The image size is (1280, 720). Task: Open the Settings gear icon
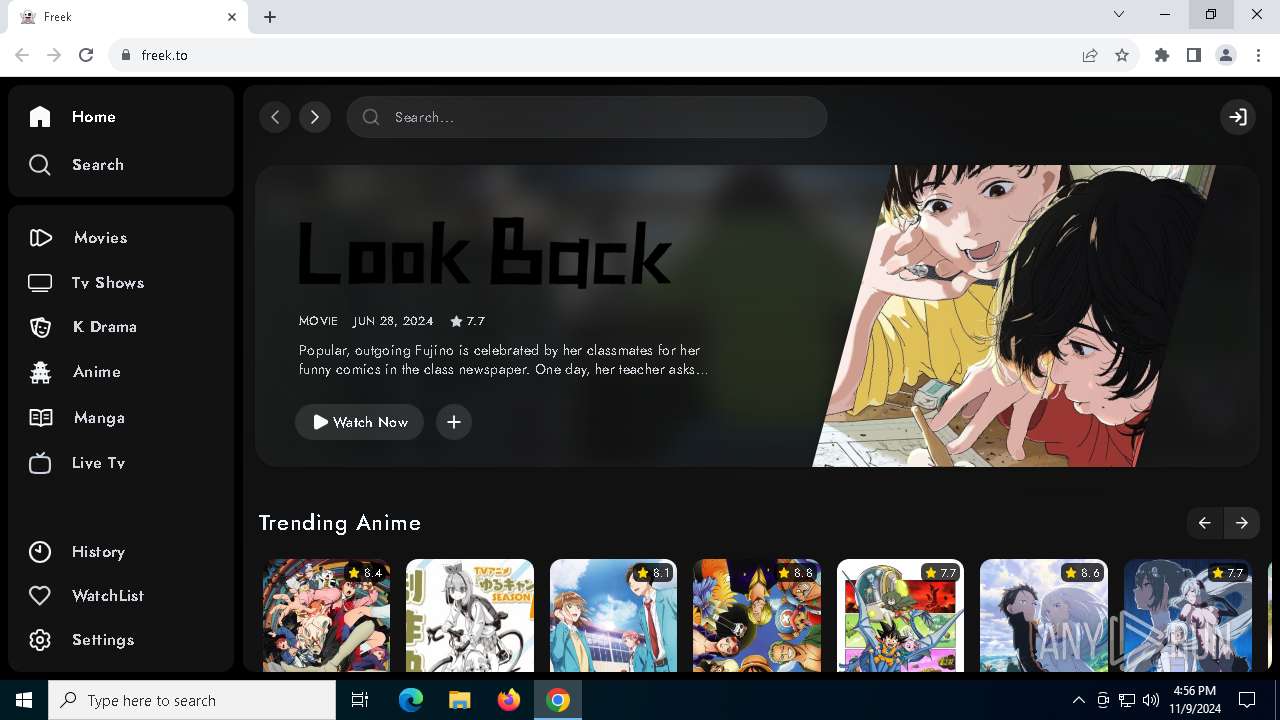(x=40, y=640)
